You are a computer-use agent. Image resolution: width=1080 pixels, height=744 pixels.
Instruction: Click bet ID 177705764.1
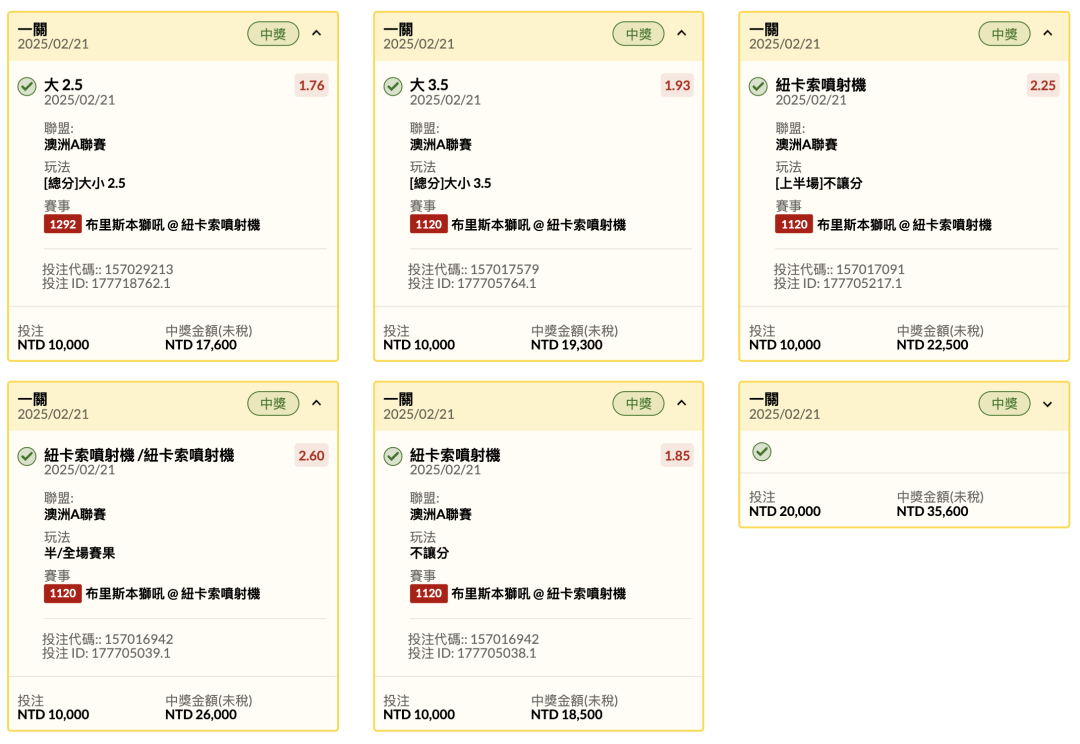pos(472,283)
